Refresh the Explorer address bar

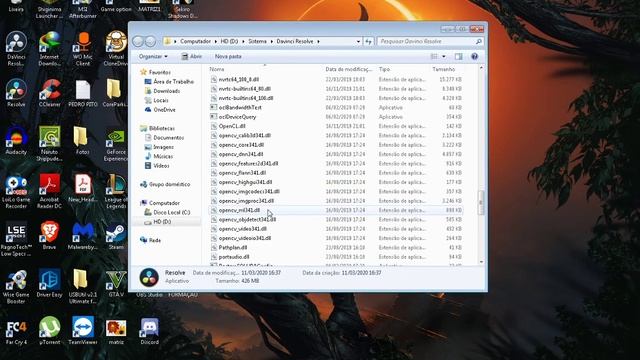[x=369, y=41]
